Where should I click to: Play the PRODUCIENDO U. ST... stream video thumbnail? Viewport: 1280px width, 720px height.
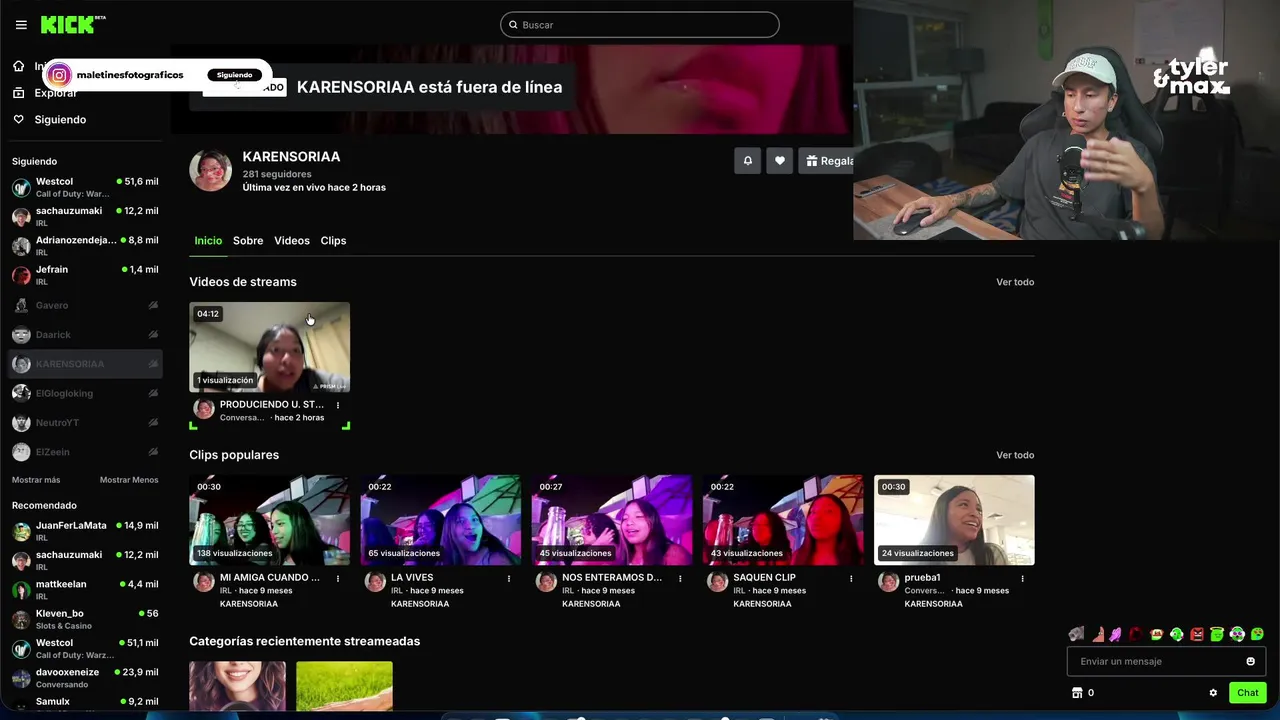click(x=270, y=347)
